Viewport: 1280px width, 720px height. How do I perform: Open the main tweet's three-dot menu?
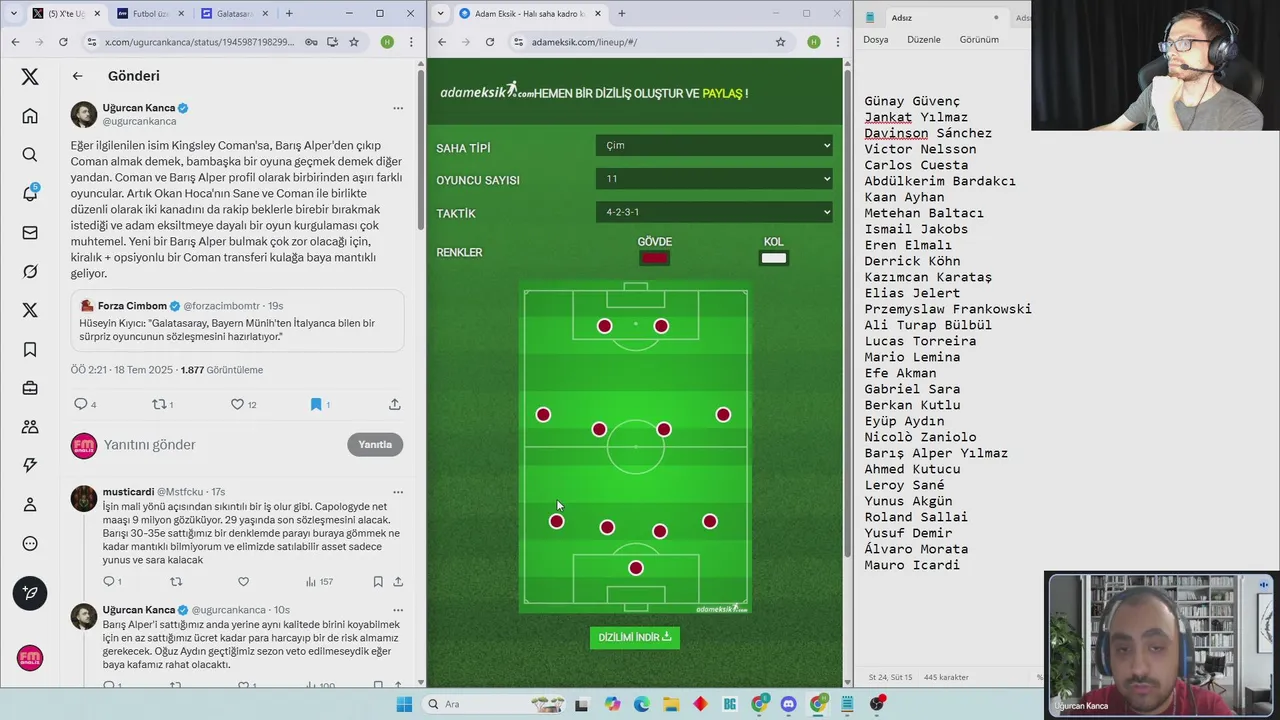point(398,108)
